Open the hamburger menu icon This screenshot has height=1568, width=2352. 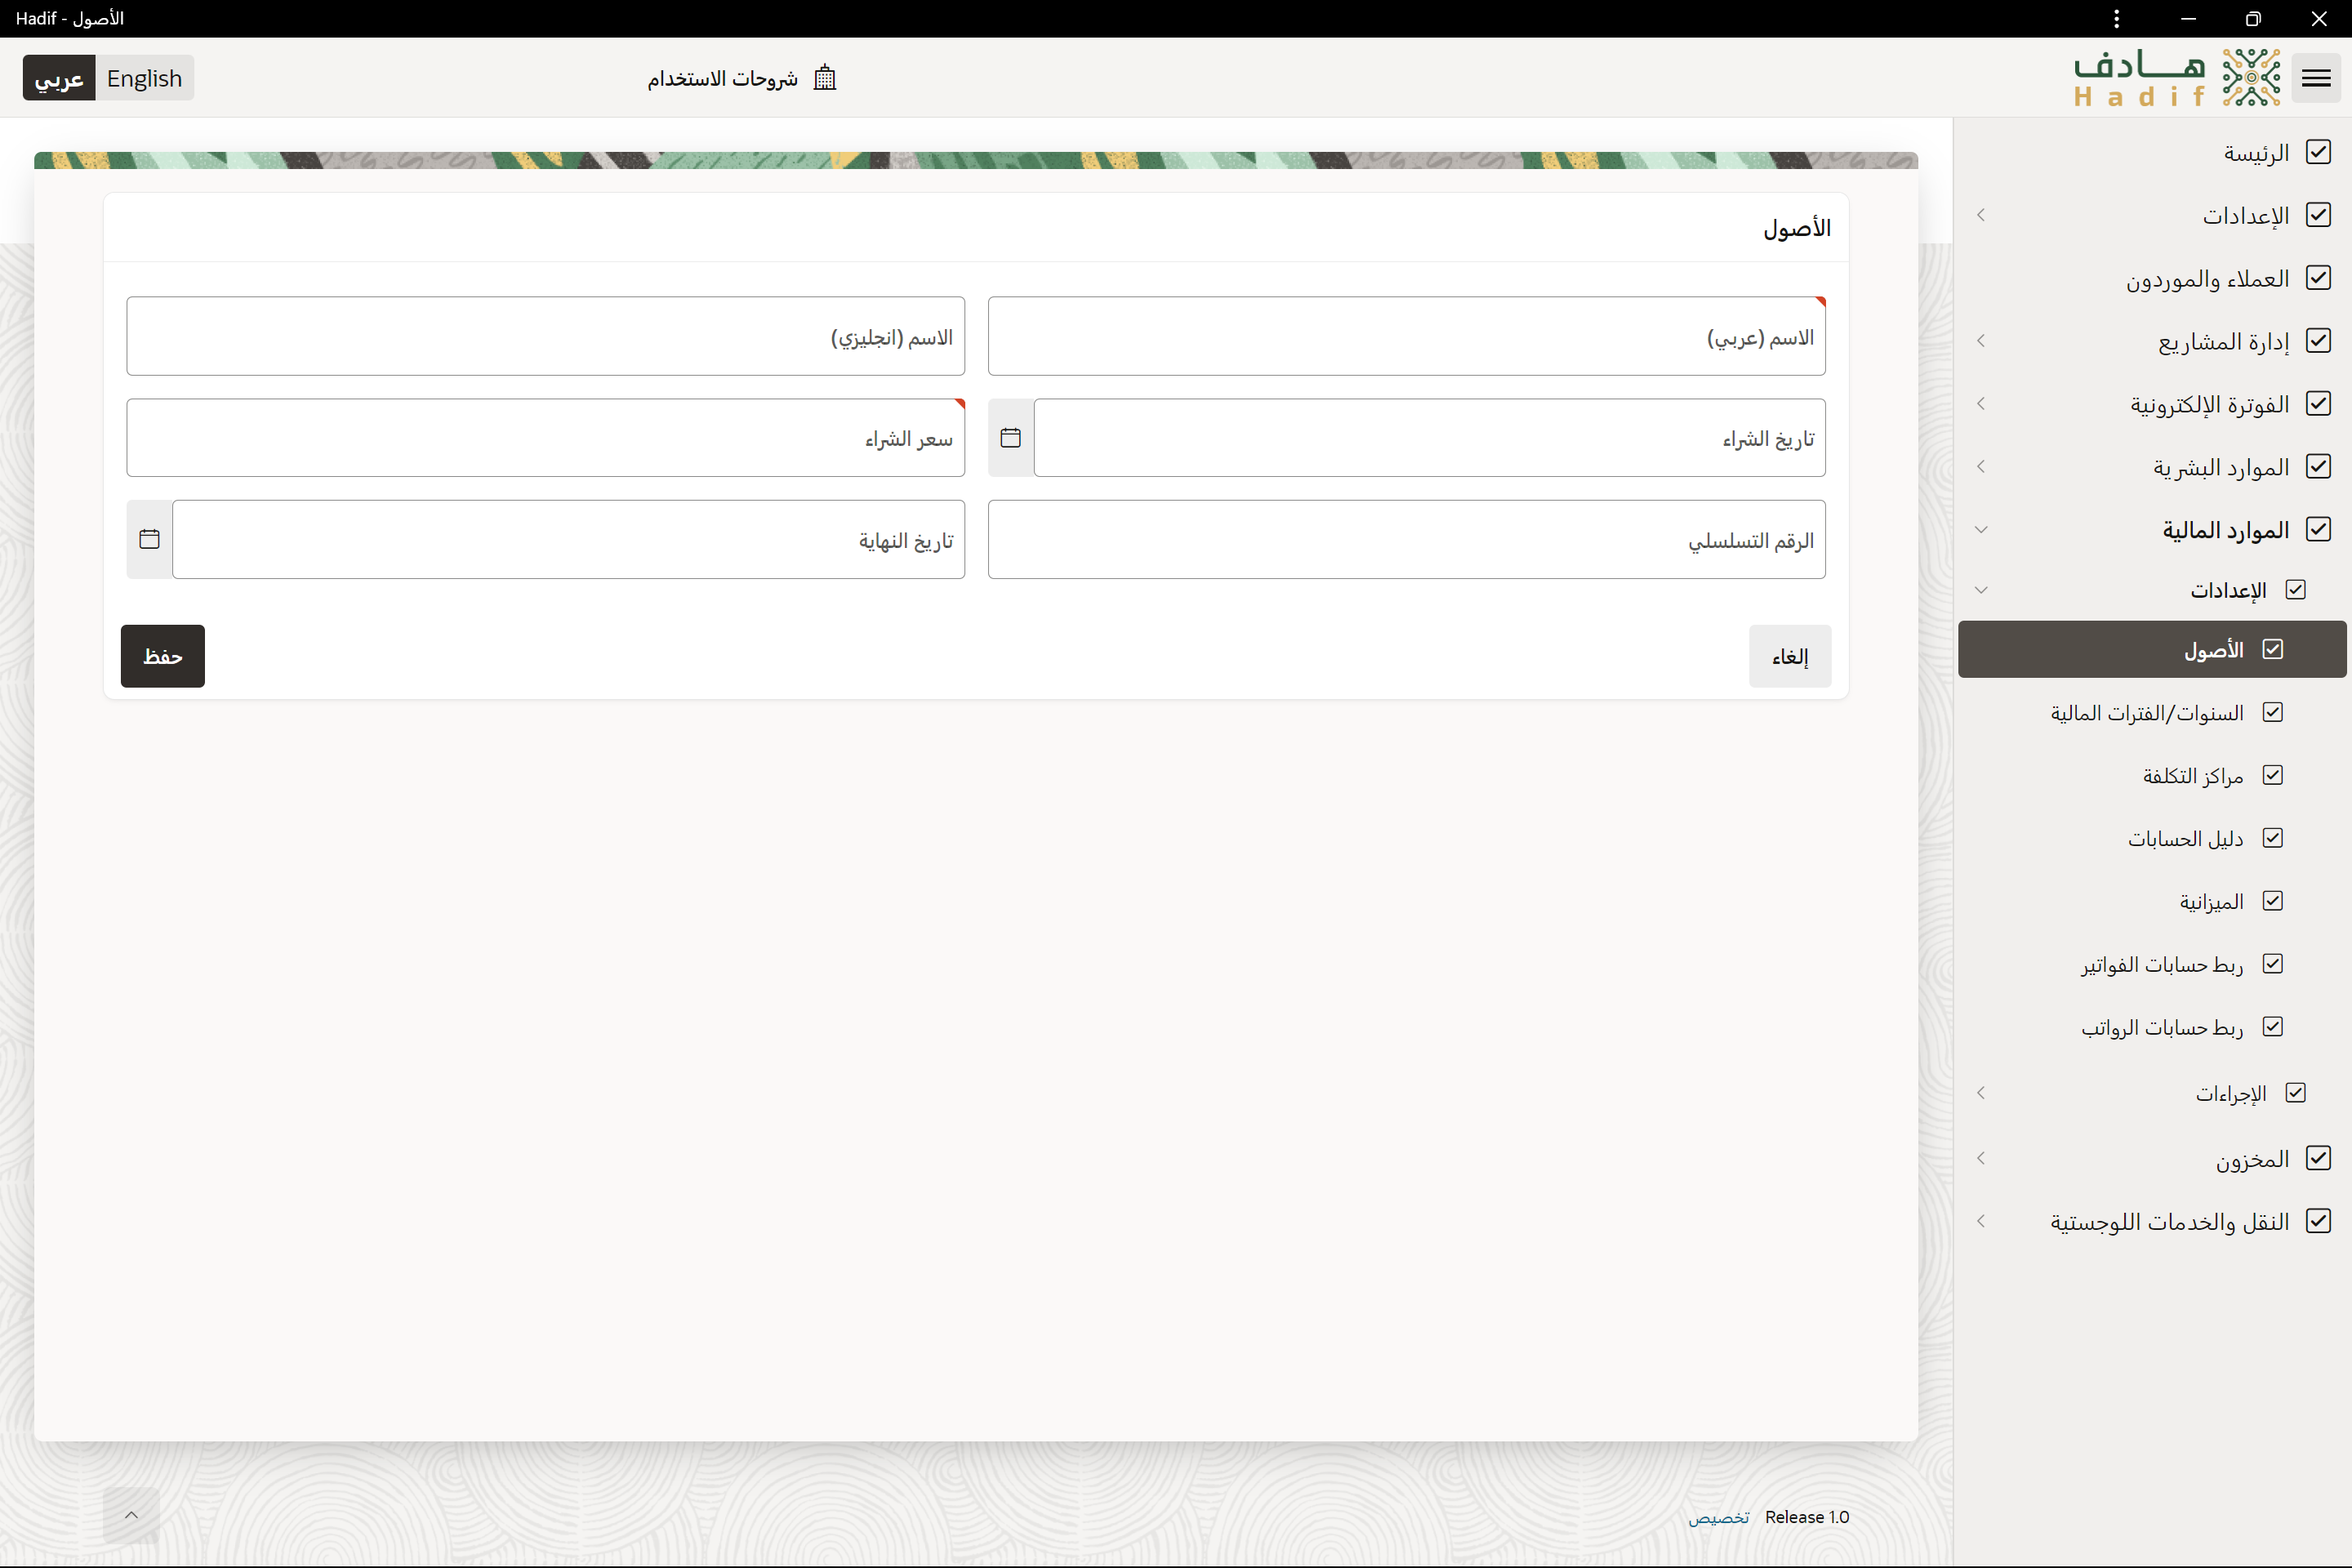pyautogui.click(x=2316, y=77)
